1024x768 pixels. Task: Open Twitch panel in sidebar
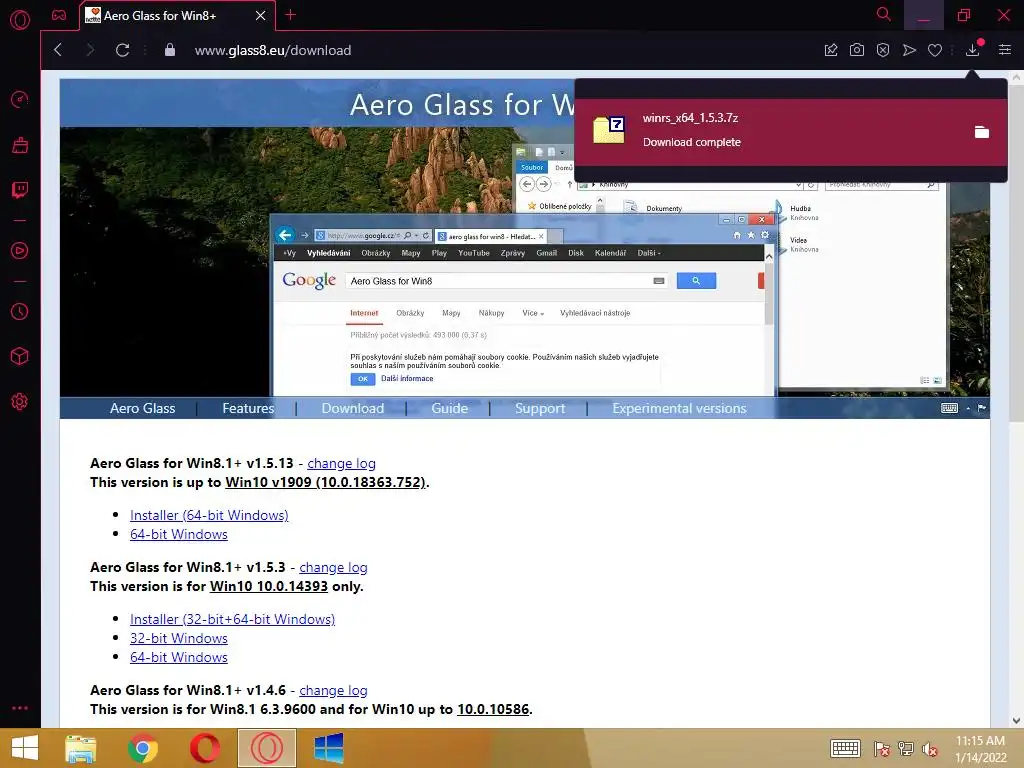point(20,190)
